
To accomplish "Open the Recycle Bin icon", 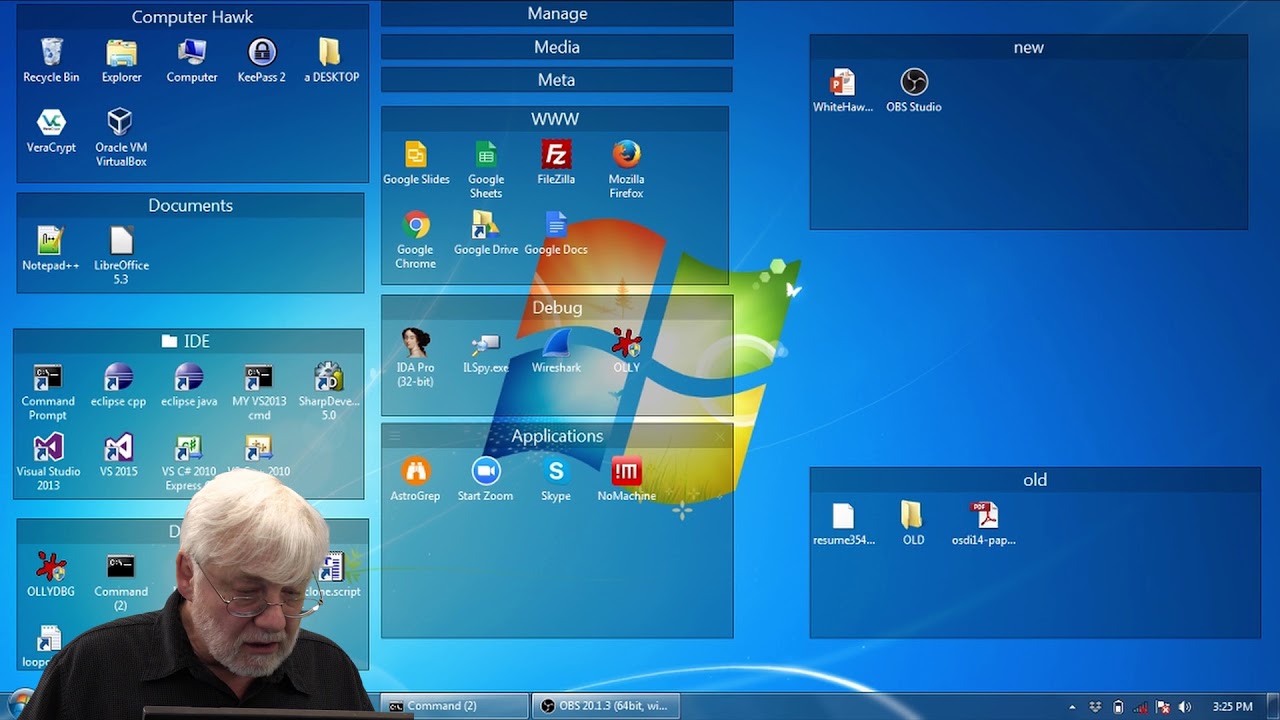I will click(51, 60).
